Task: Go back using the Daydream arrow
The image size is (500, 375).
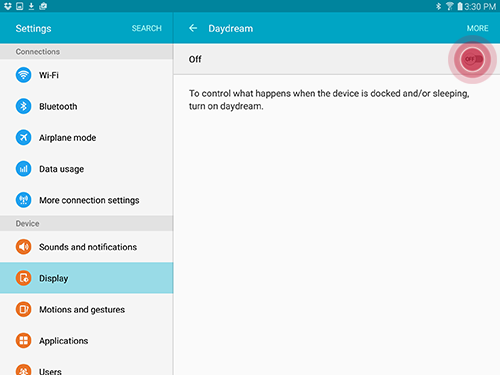Action: click(193, 28)
